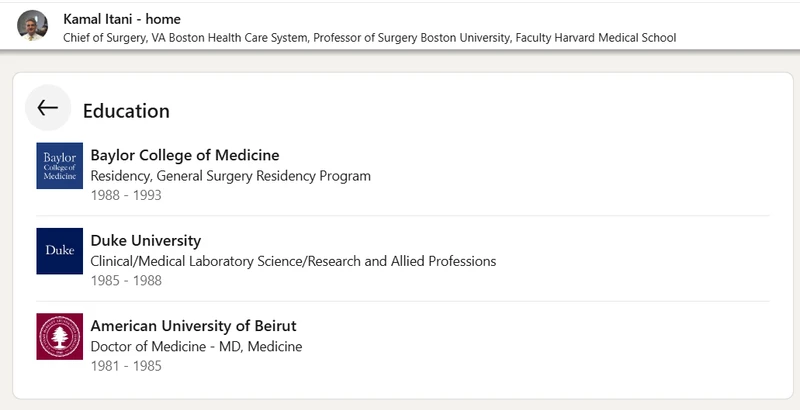Open the Baylor College of Medicine title
The height and width of the screenshot is (410, 800).
pyautogui.click(x=184, y=155)
